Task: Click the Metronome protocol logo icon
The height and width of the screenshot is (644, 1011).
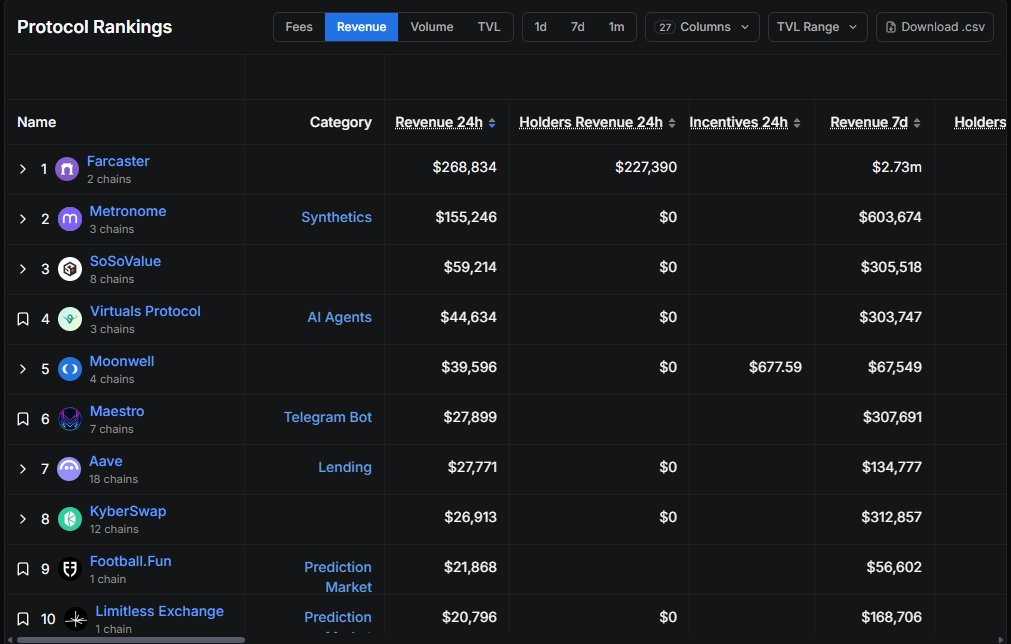Action: click(x=70, y=219)
